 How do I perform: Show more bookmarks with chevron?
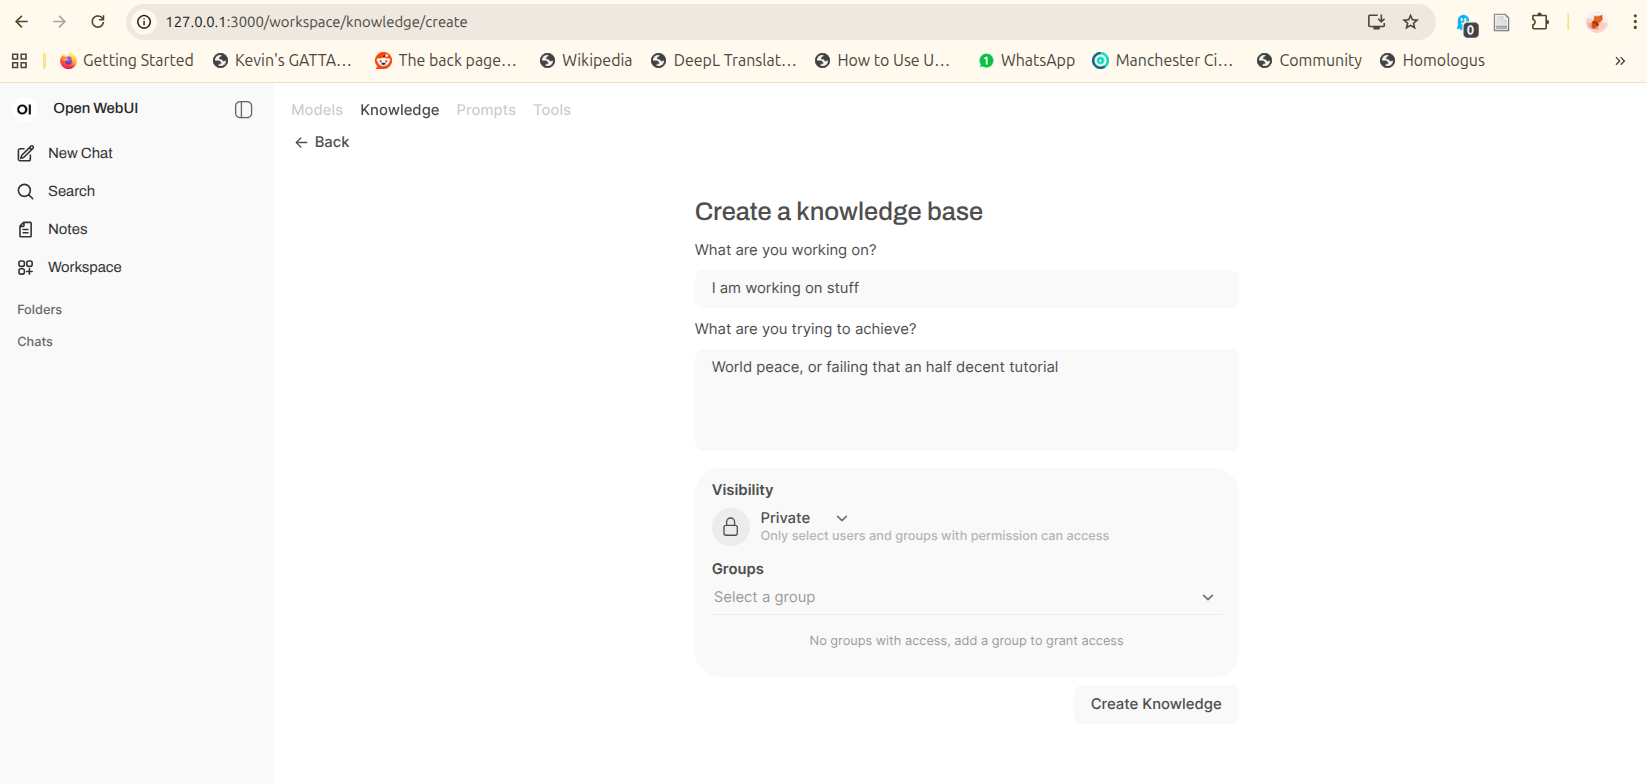(1620, 61)
